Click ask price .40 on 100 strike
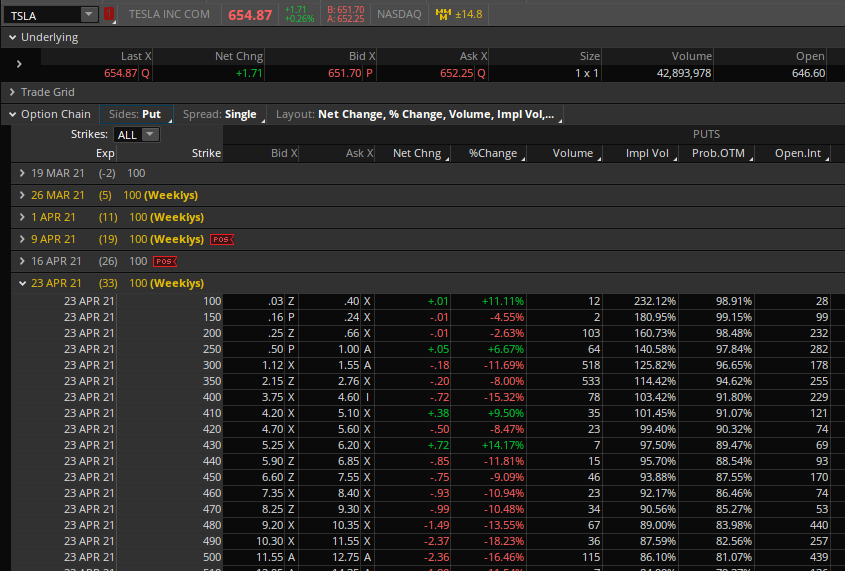Image resolution: width=845 pixels, height=571 pixels. tap(351, 301)
